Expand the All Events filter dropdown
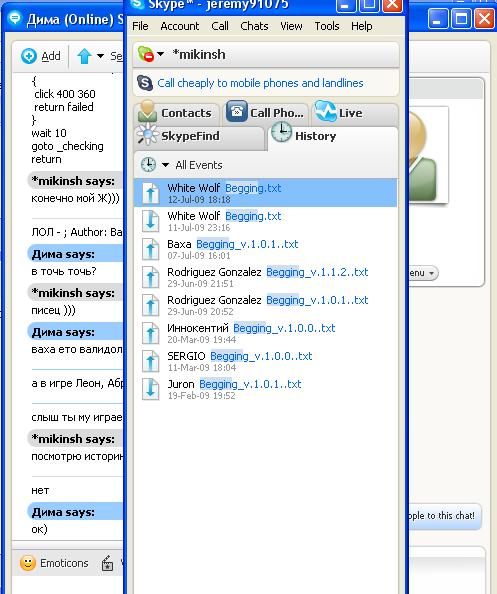 pyautogui.click(x=166, y=165)
